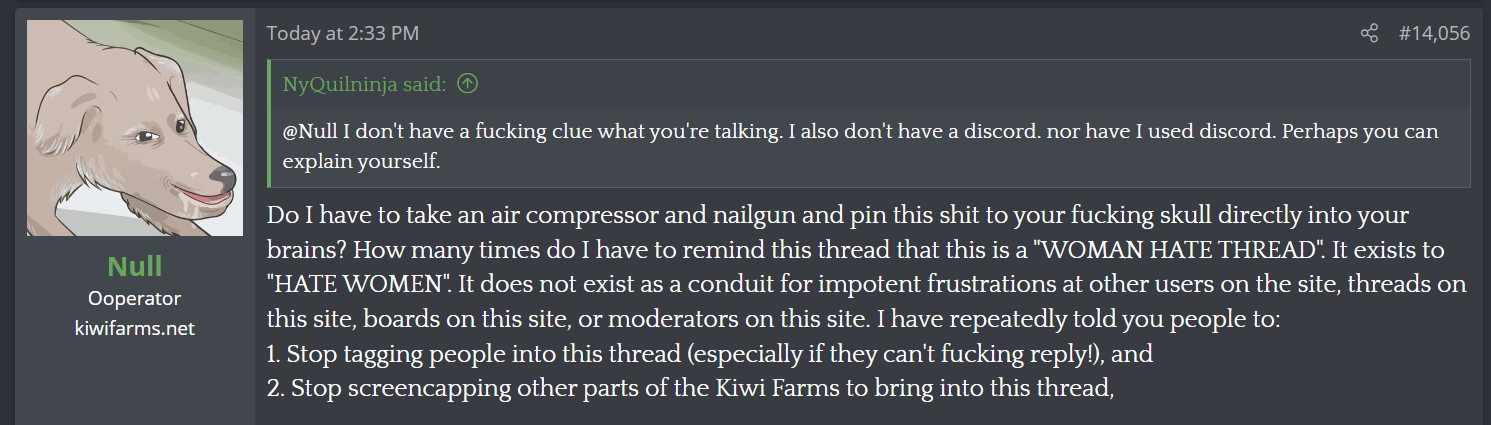
Task: Click the Today at 2:33 PM timestamp
Action: click(x=342, y=34)
